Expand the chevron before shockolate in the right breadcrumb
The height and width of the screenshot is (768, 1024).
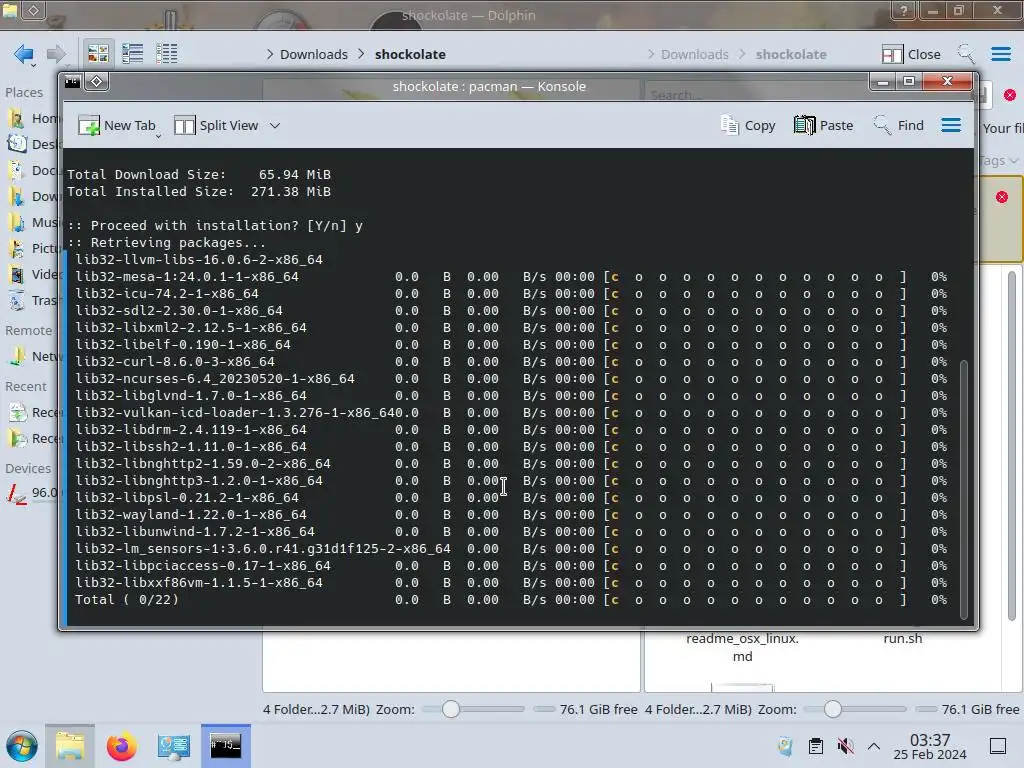[742, 54]
